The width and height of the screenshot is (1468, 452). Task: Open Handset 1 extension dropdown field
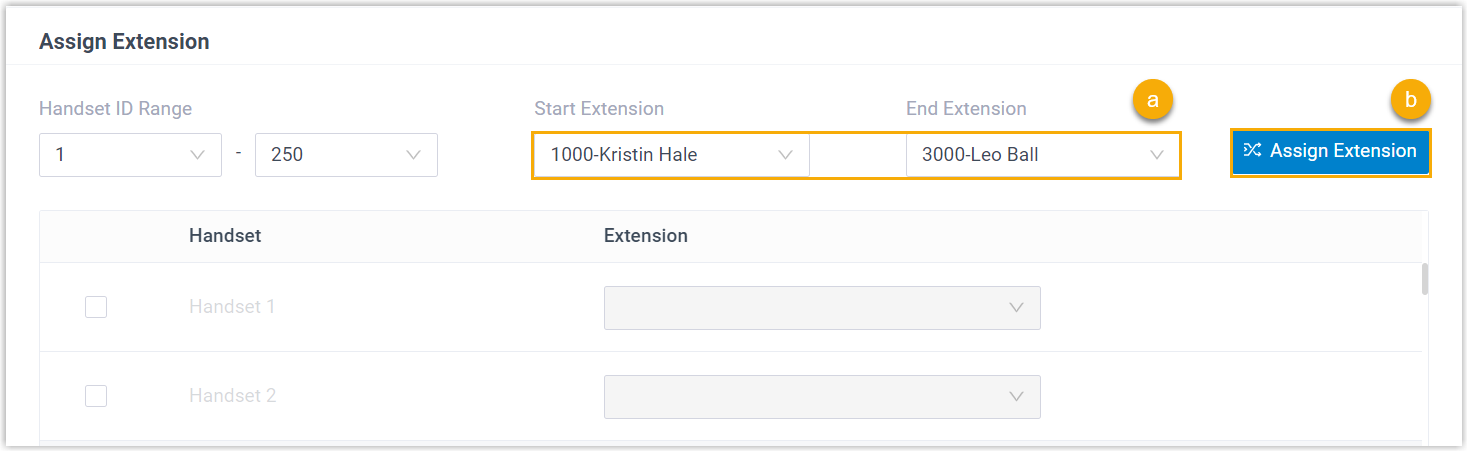[820, 307]
